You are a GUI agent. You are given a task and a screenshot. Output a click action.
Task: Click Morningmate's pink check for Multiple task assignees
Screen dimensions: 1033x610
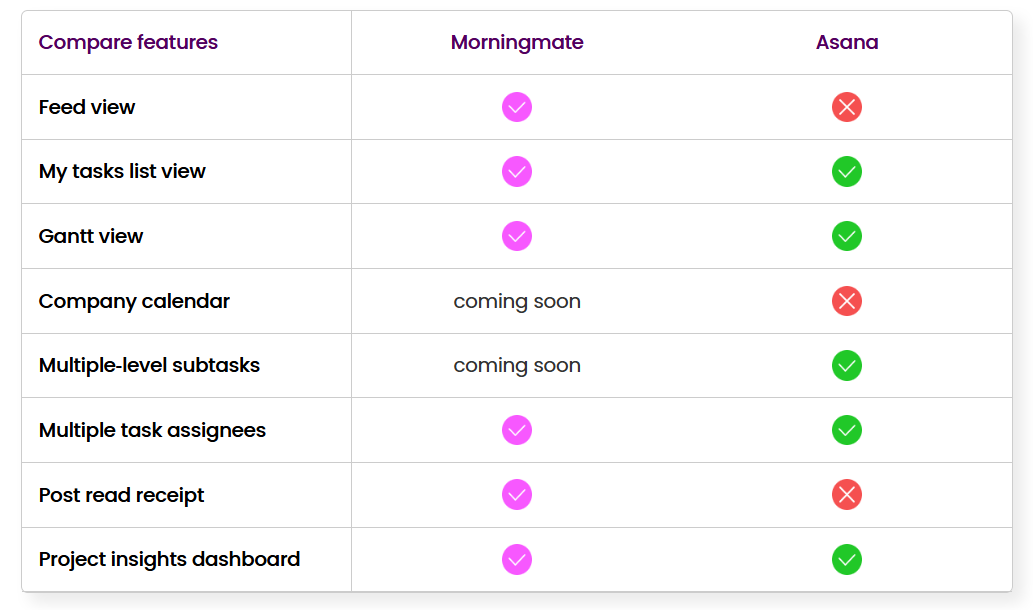[x=517, y=430]
